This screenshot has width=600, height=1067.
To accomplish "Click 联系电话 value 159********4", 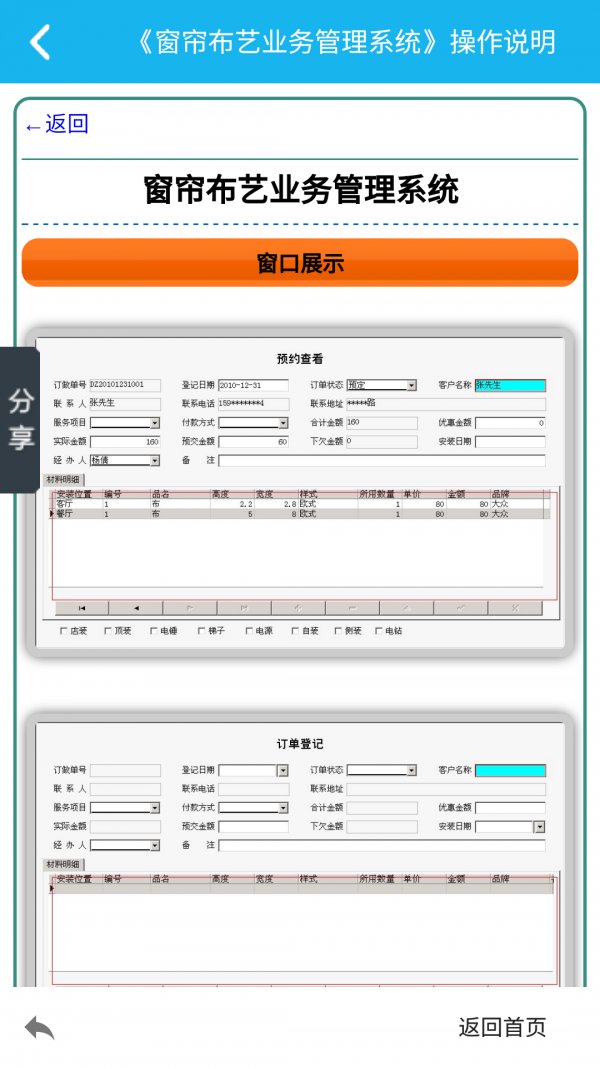I will click(253, 404).
